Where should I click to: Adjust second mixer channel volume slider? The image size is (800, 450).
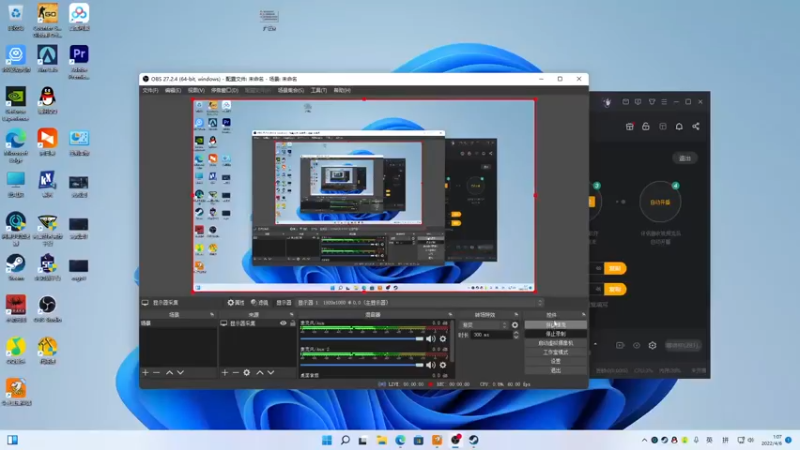[x=362, y=365]
